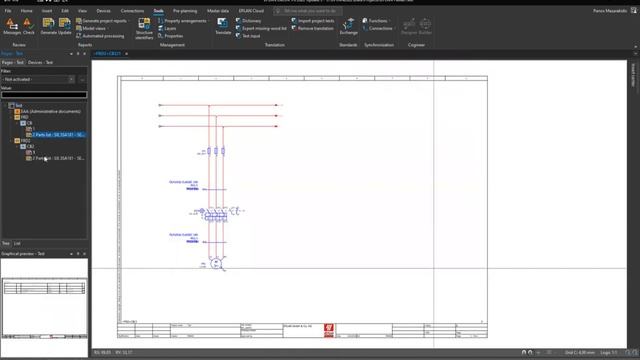Start Automated processing
Screen dimensions: 640x360
(x=100, y=36)
